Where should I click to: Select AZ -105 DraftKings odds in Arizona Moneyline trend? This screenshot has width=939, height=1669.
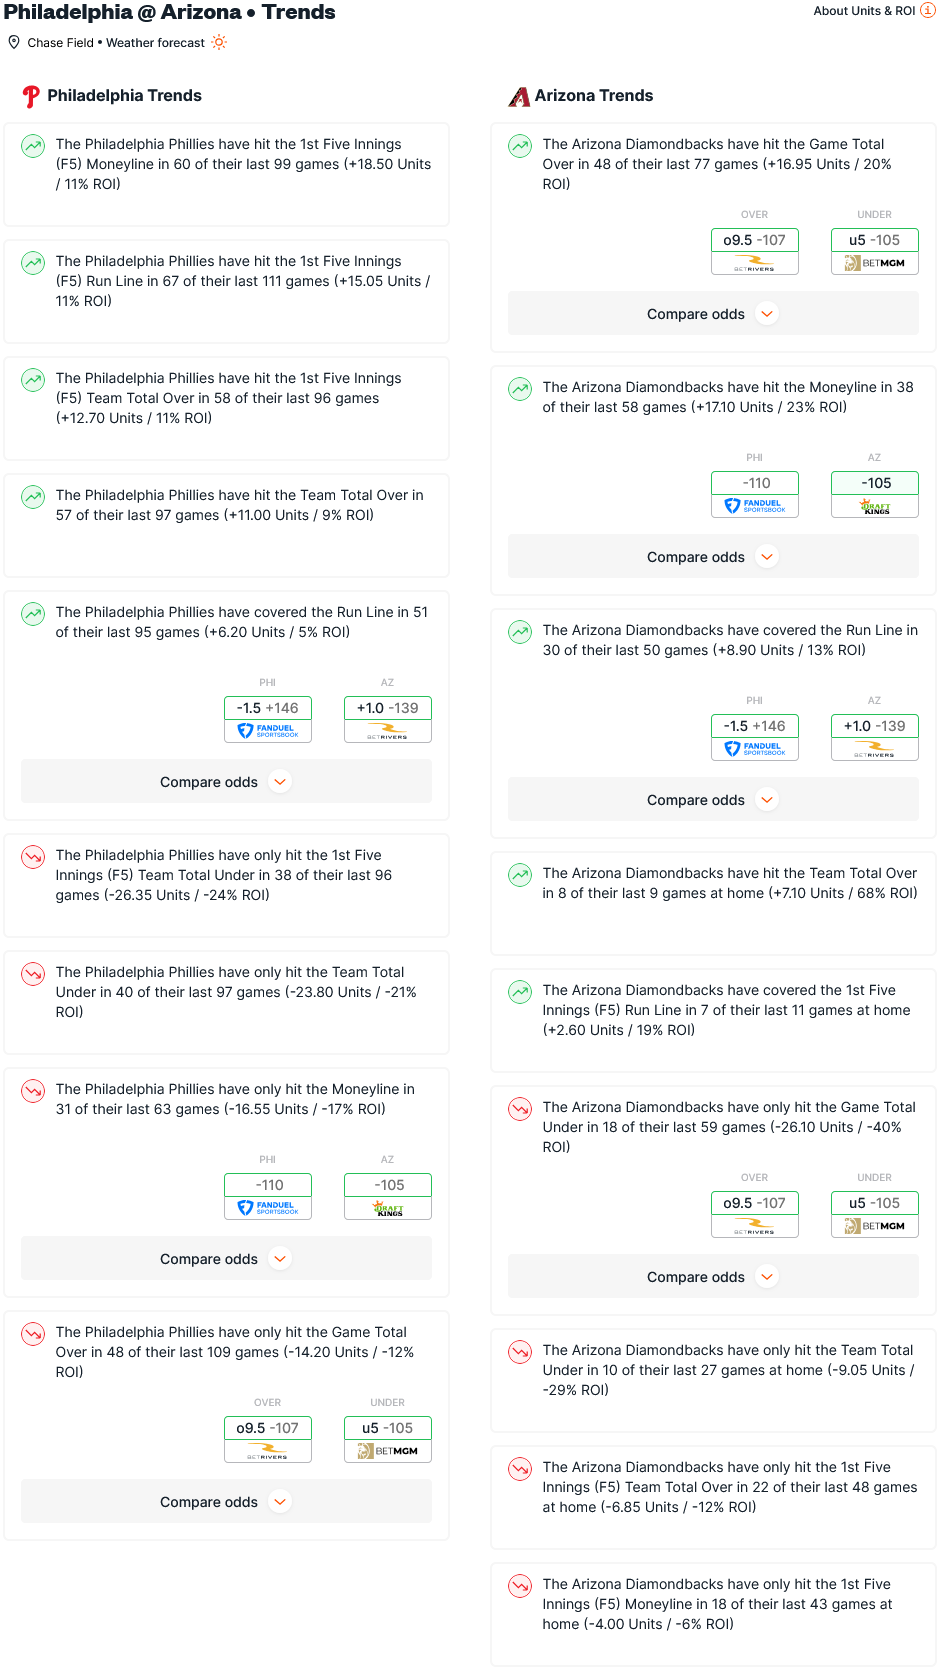pos(875,494)
